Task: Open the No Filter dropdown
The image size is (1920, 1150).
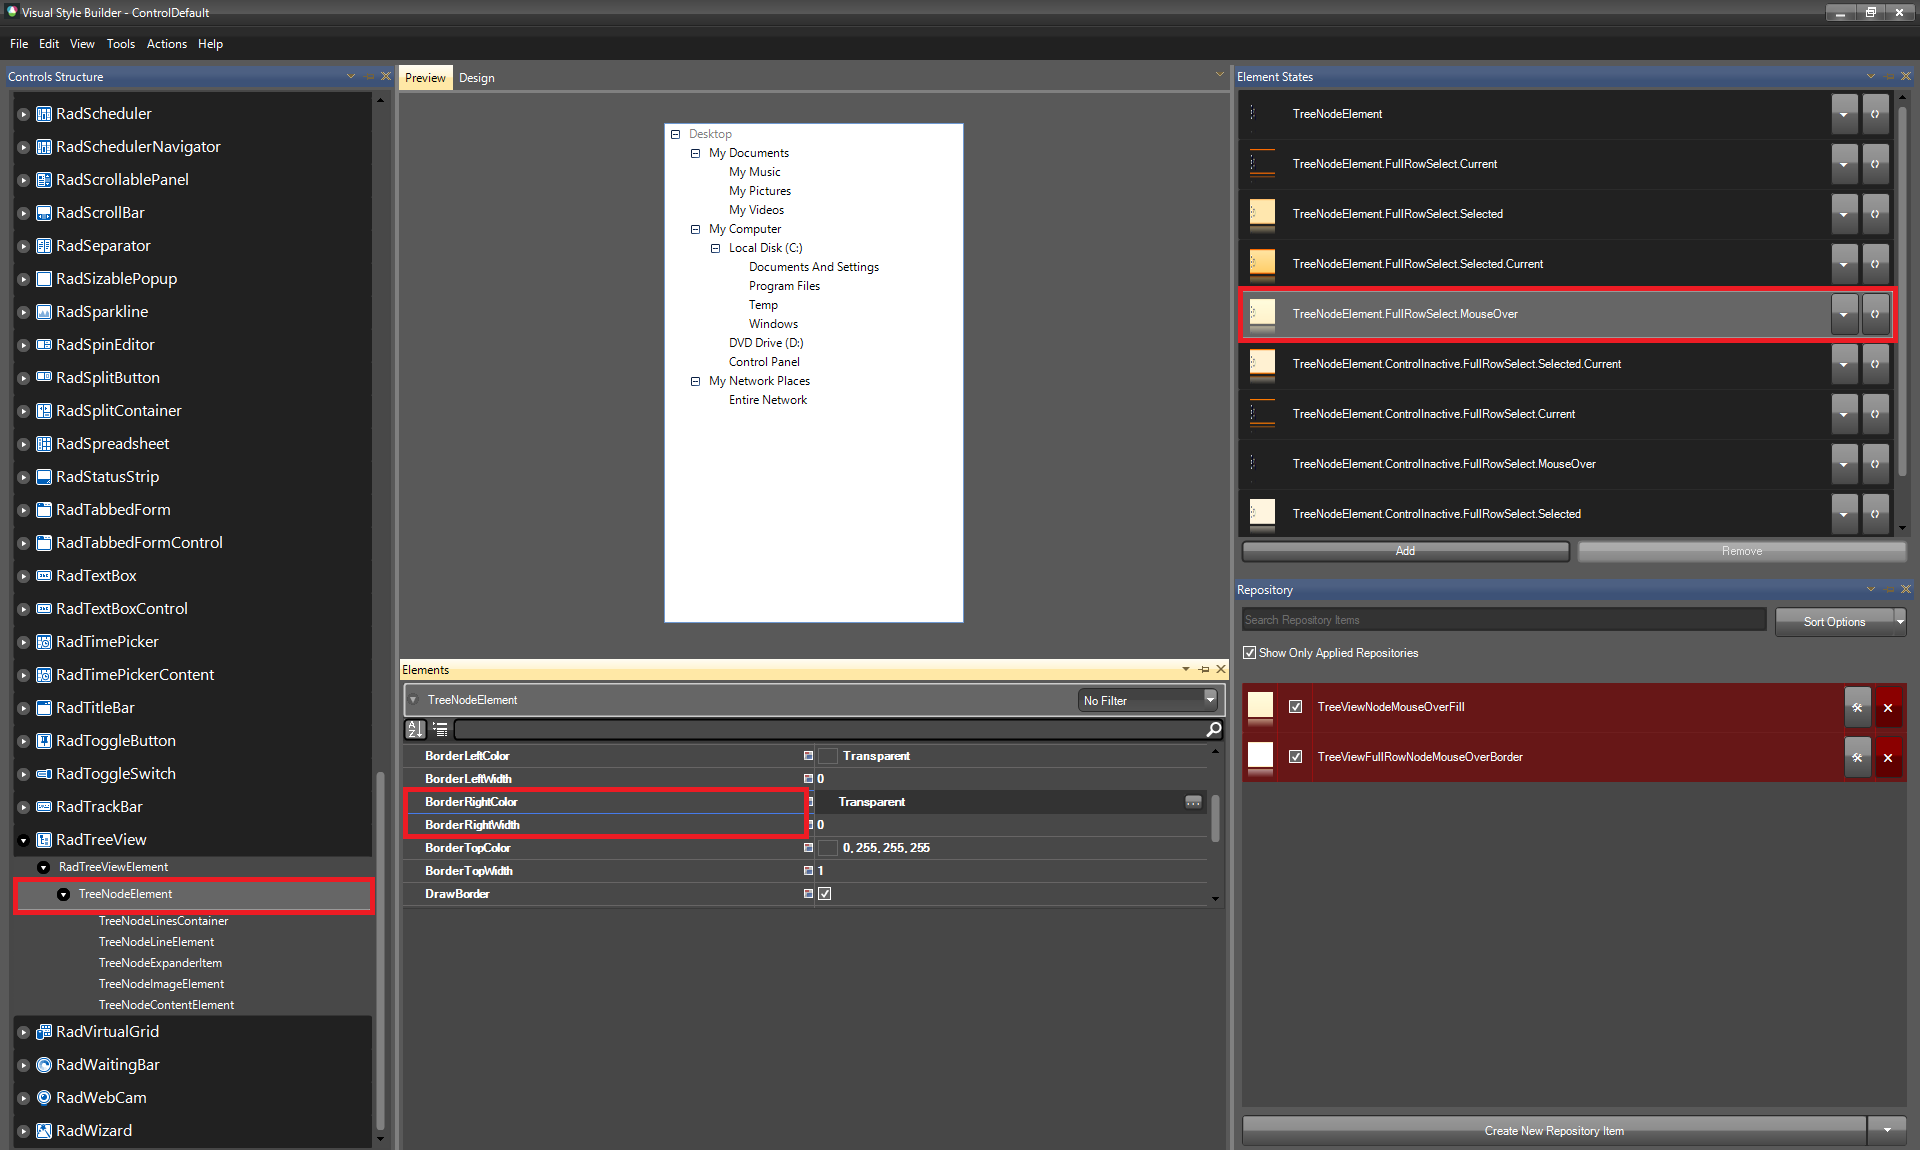Action: [1148, 701]
